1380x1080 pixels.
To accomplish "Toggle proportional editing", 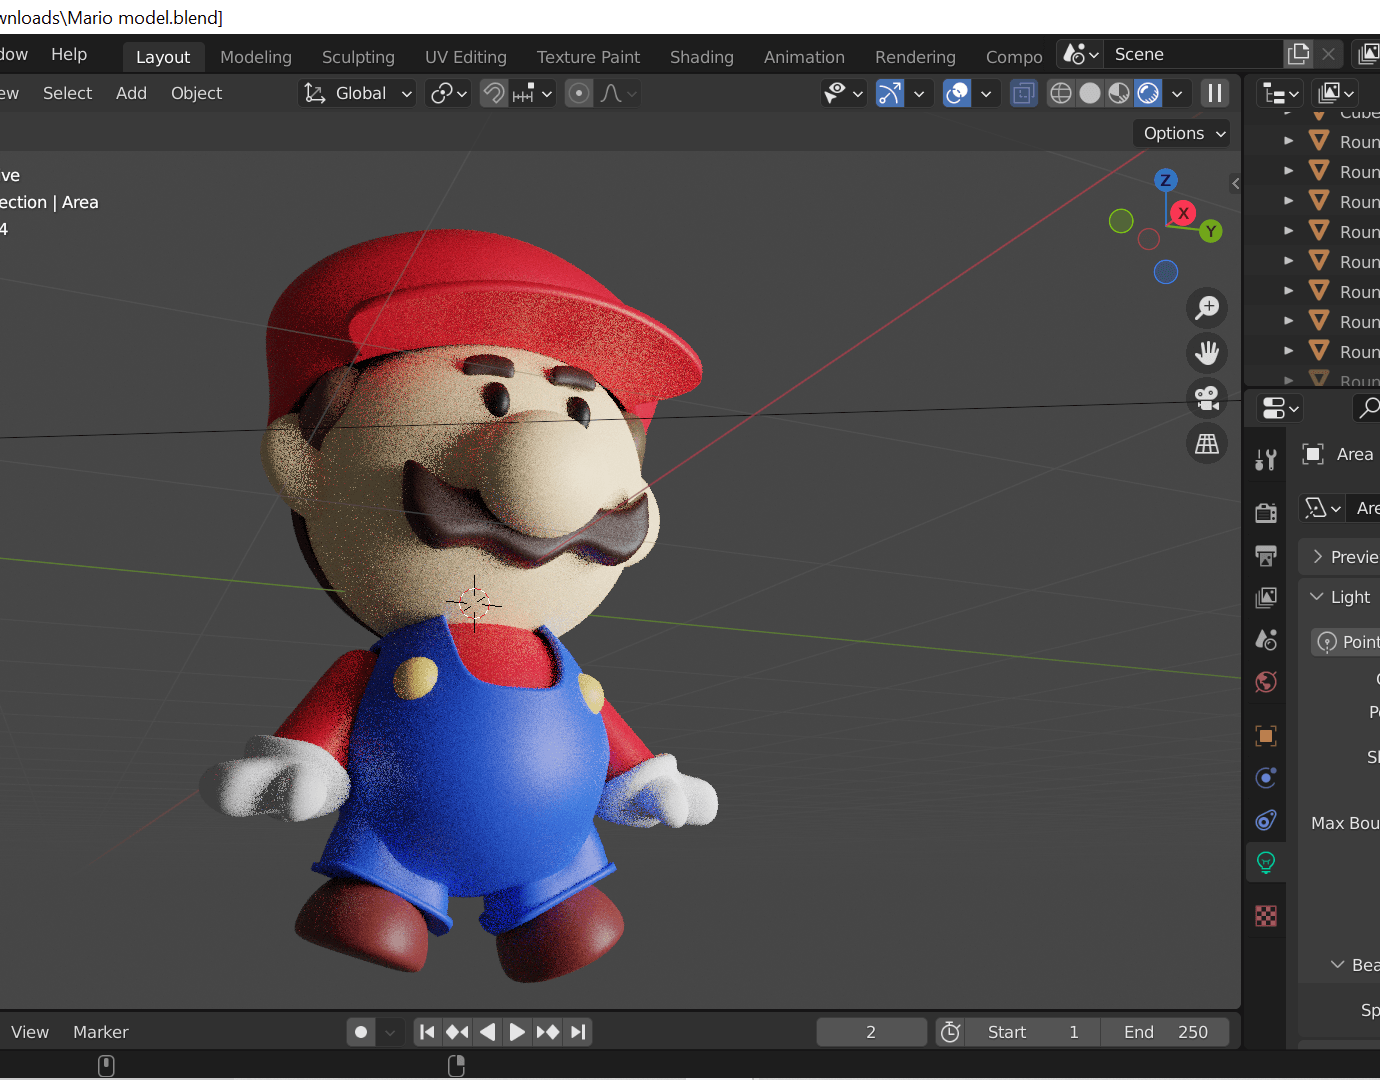I will click(579, 93).
